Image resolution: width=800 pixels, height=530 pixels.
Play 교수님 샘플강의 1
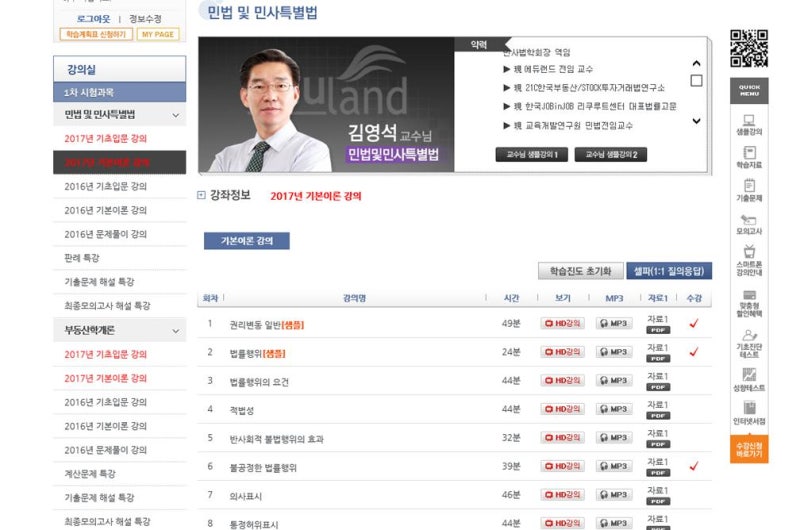coord(532,155)
